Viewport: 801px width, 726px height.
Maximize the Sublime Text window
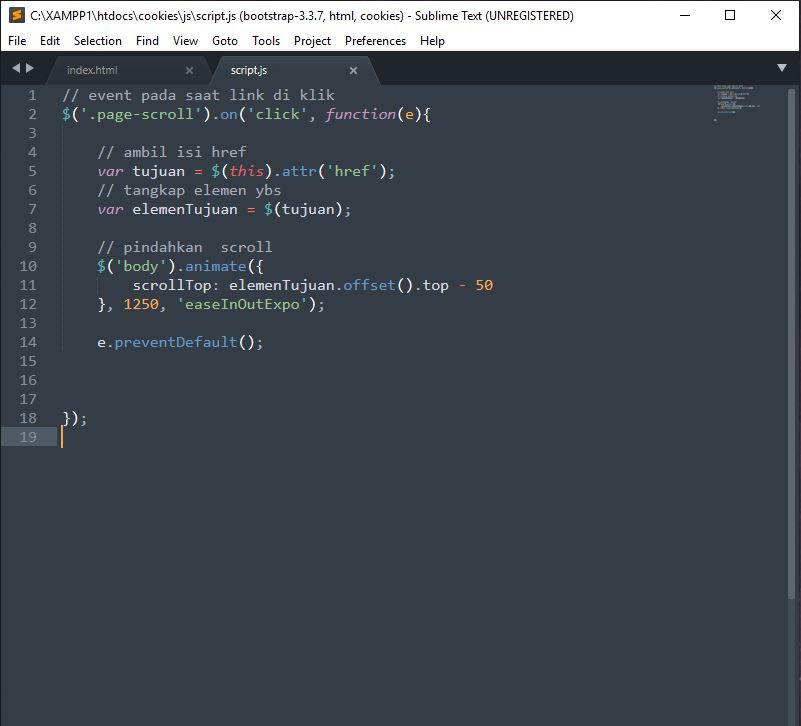[x=730, y=15]
